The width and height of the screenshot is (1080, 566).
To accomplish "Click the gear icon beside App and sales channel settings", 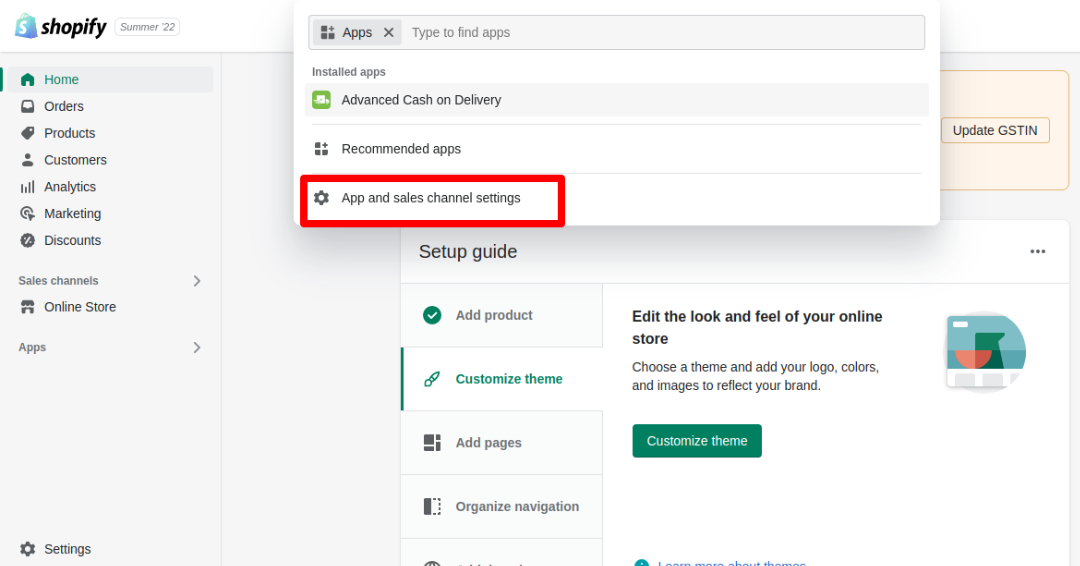I will 322,198.
